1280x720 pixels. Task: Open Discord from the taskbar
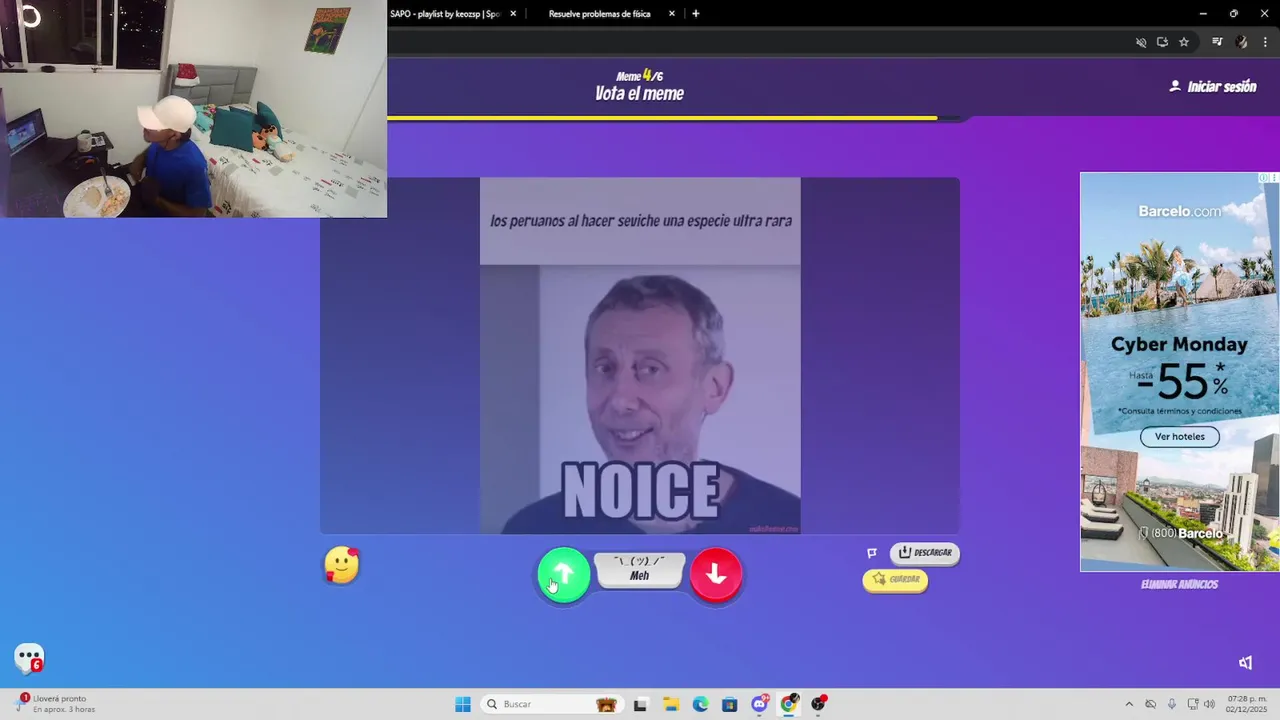[x=760, y=704]
